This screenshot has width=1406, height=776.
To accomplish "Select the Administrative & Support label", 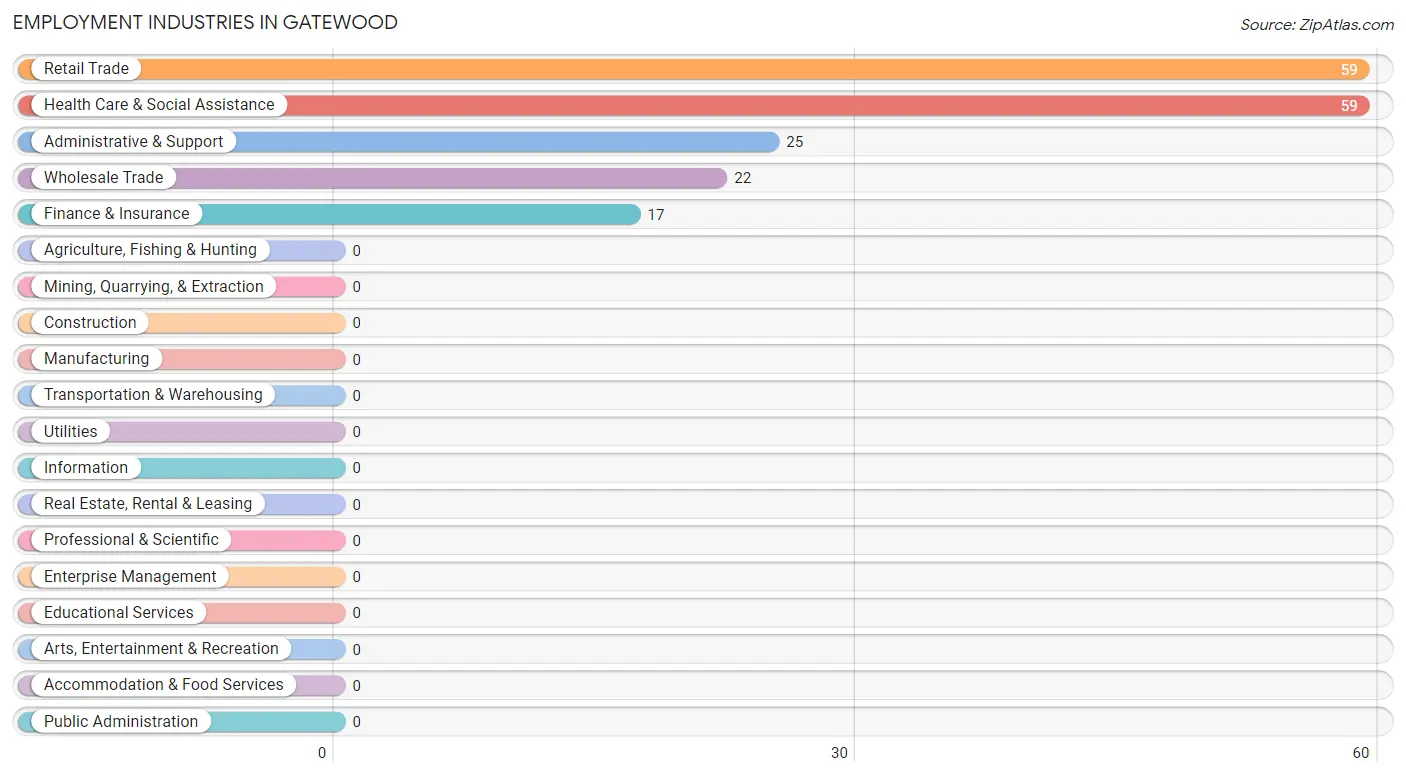I will coord(133,142).
